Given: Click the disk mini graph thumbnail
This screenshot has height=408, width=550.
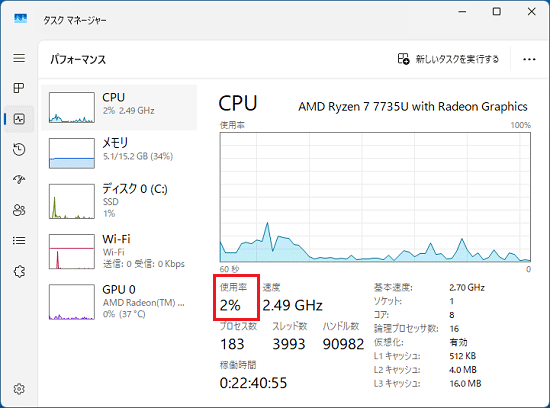Looking at the screenshot, I should click(x=72, y=201).
